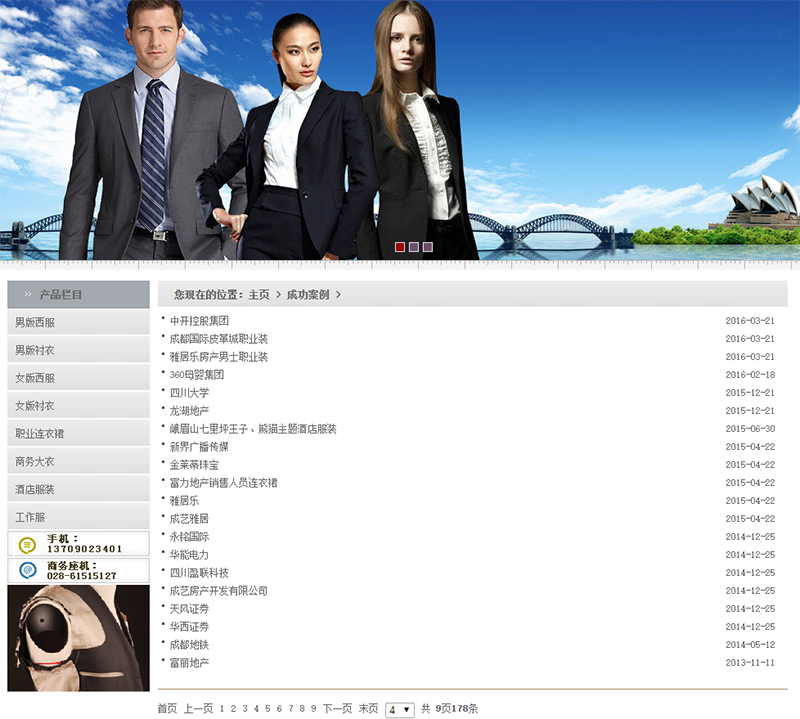This screenshot has width=800, height=719.
Task: Click the double-arrow icon beside 产品栏目
Action: pyautogui.click(x=28, y=295)
